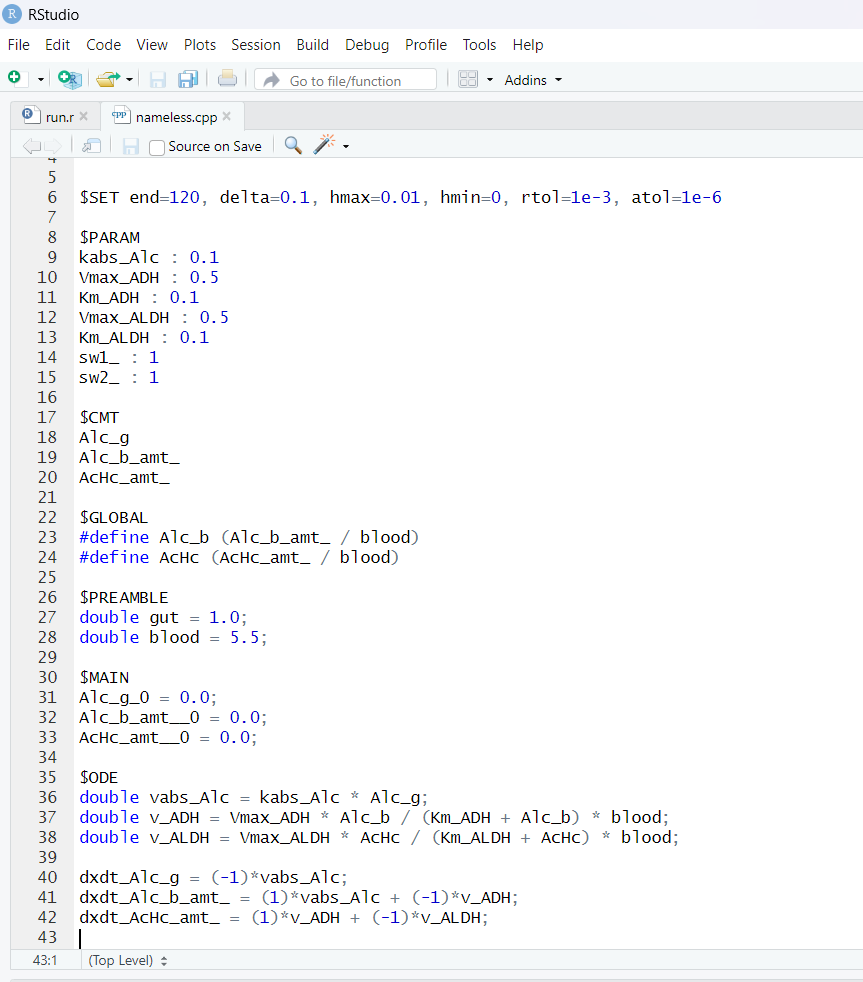The width and height of the screenshot is (863, 982).
Task: Click the $PREAMBLE block header
Action: click(x=124, y=597)
